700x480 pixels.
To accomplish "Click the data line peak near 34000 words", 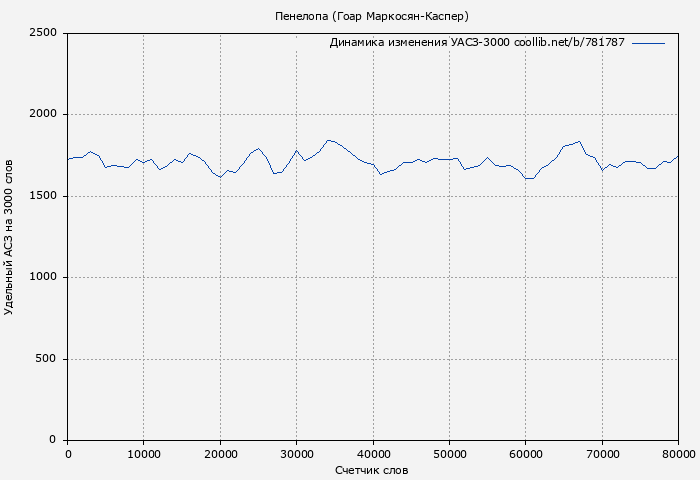I will click(x=328, y=140).
